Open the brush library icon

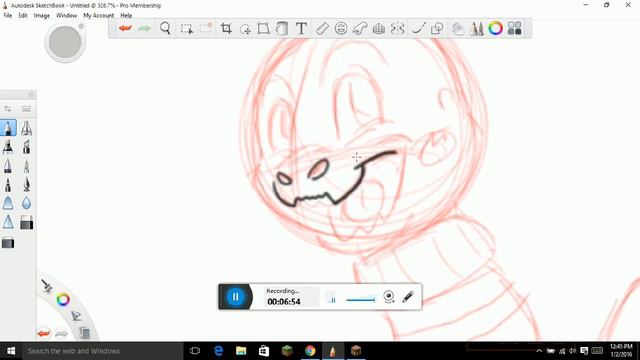click(x=27, y=109)
